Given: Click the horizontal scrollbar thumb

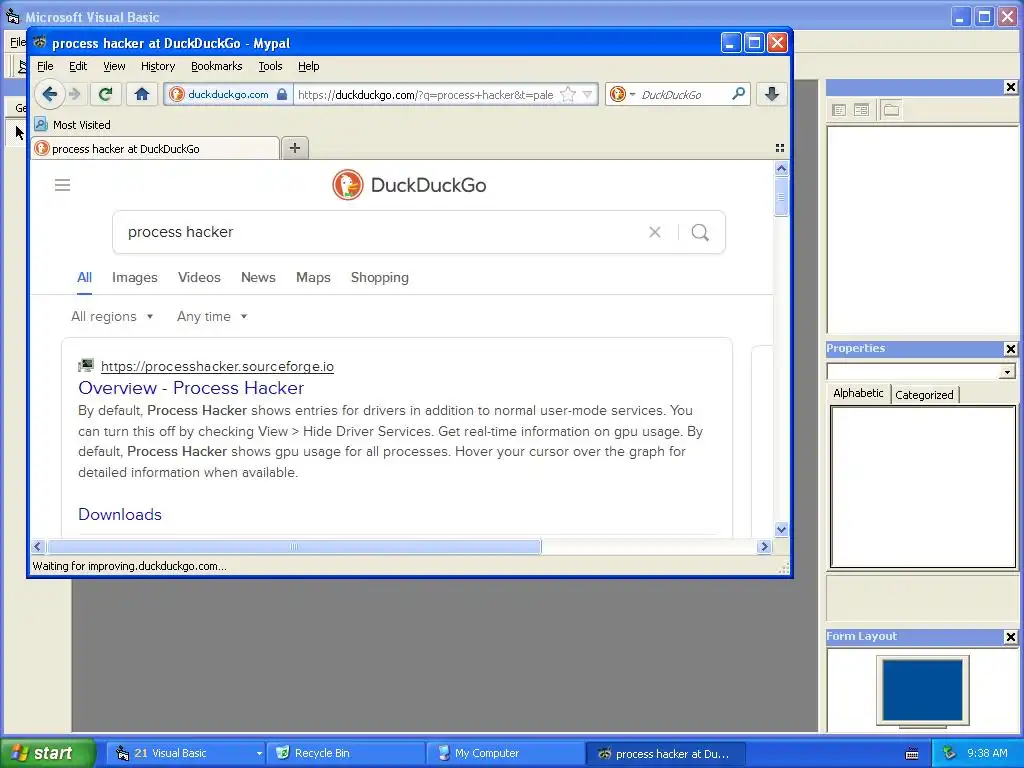Looking at the screenshot, I should click(x=294, y=547).
